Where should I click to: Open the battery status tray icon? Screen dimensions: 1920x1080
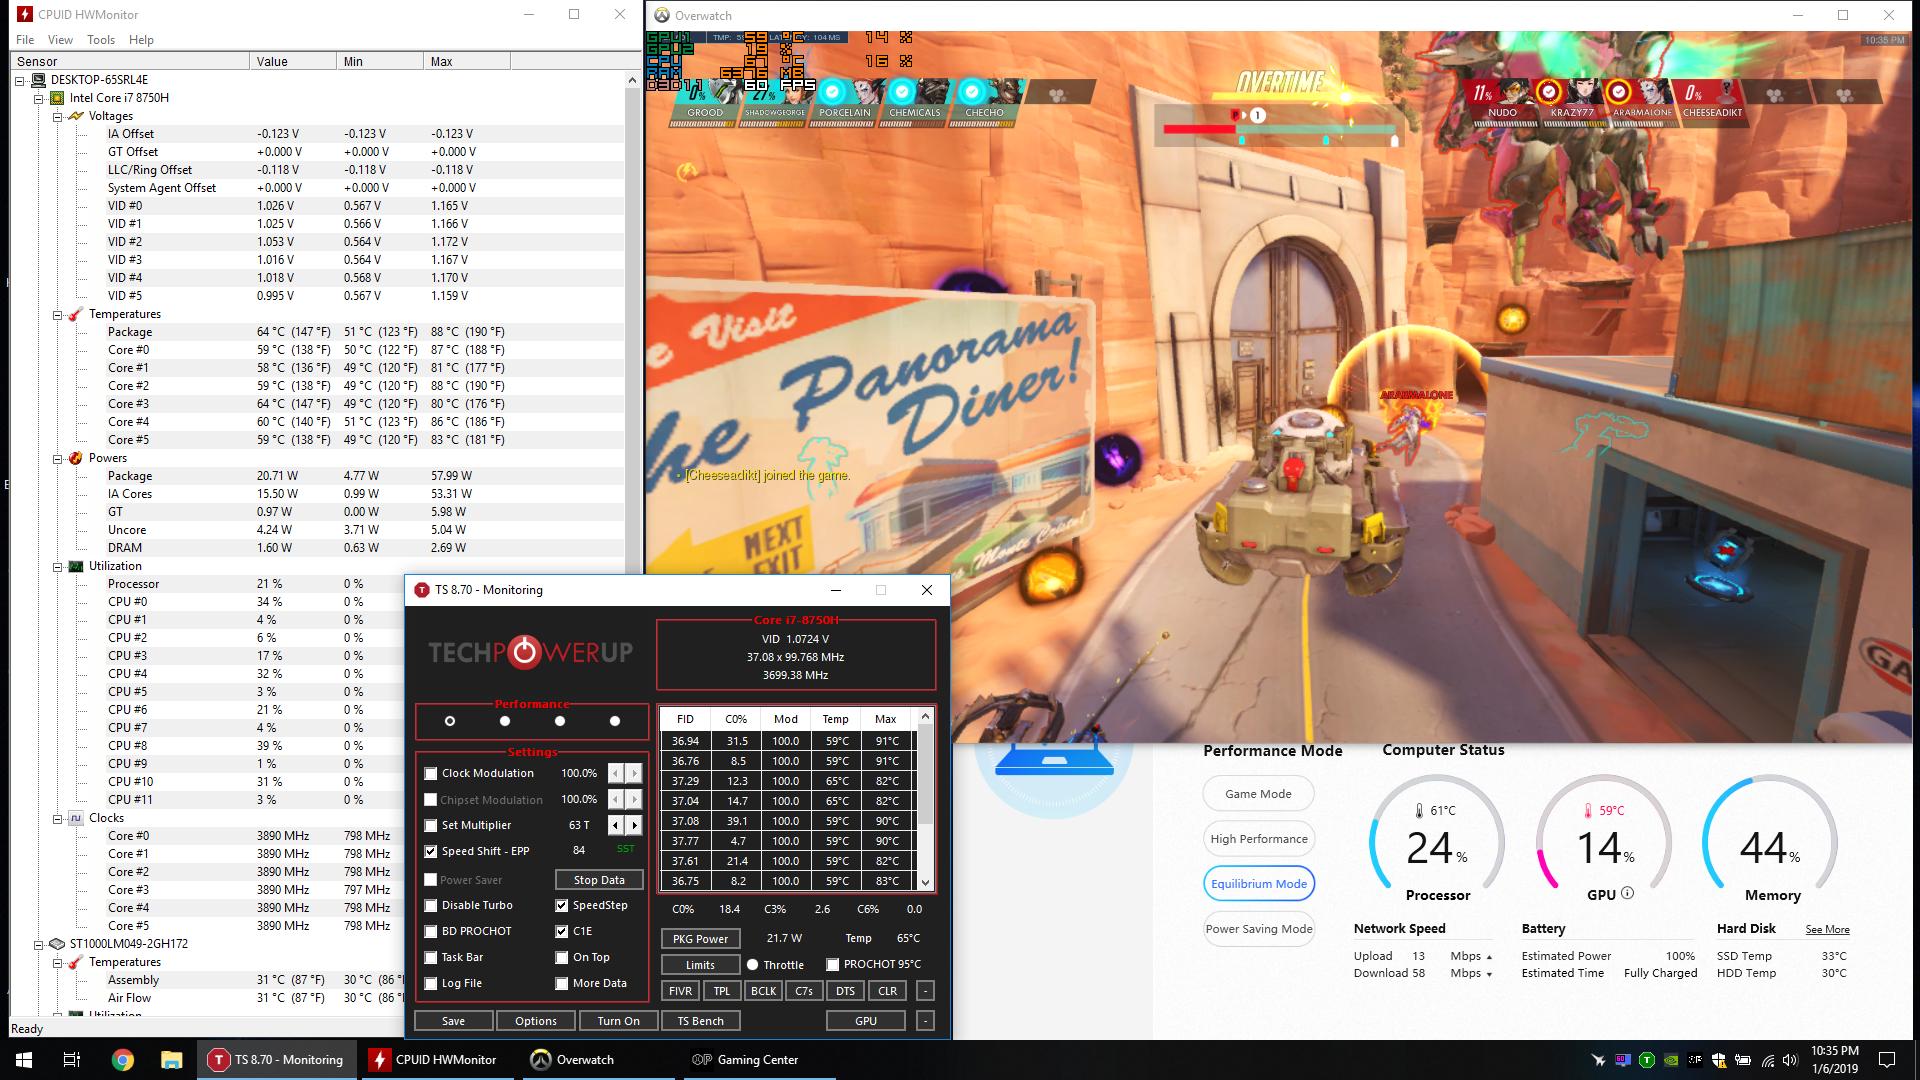[1743, 1060]
